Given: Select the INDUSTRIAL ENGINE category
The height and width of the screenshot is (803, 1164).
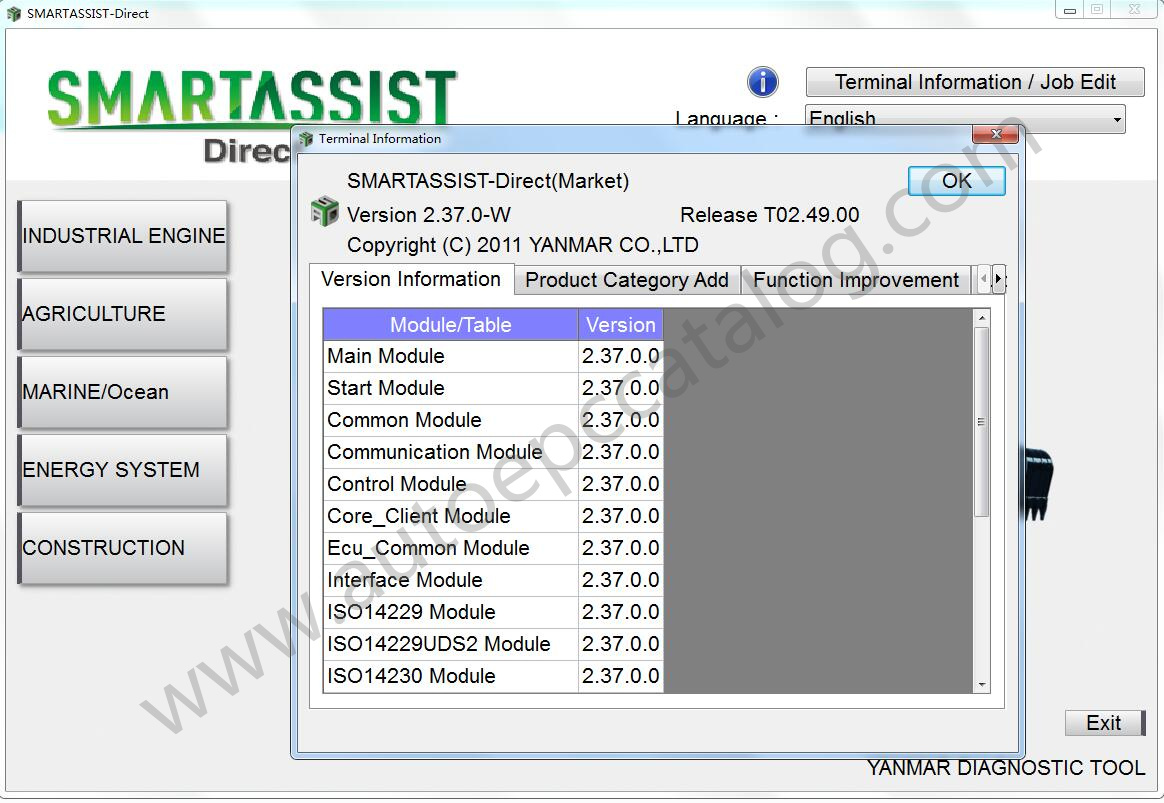Looking at the screenshot, I should pos(122,236).
